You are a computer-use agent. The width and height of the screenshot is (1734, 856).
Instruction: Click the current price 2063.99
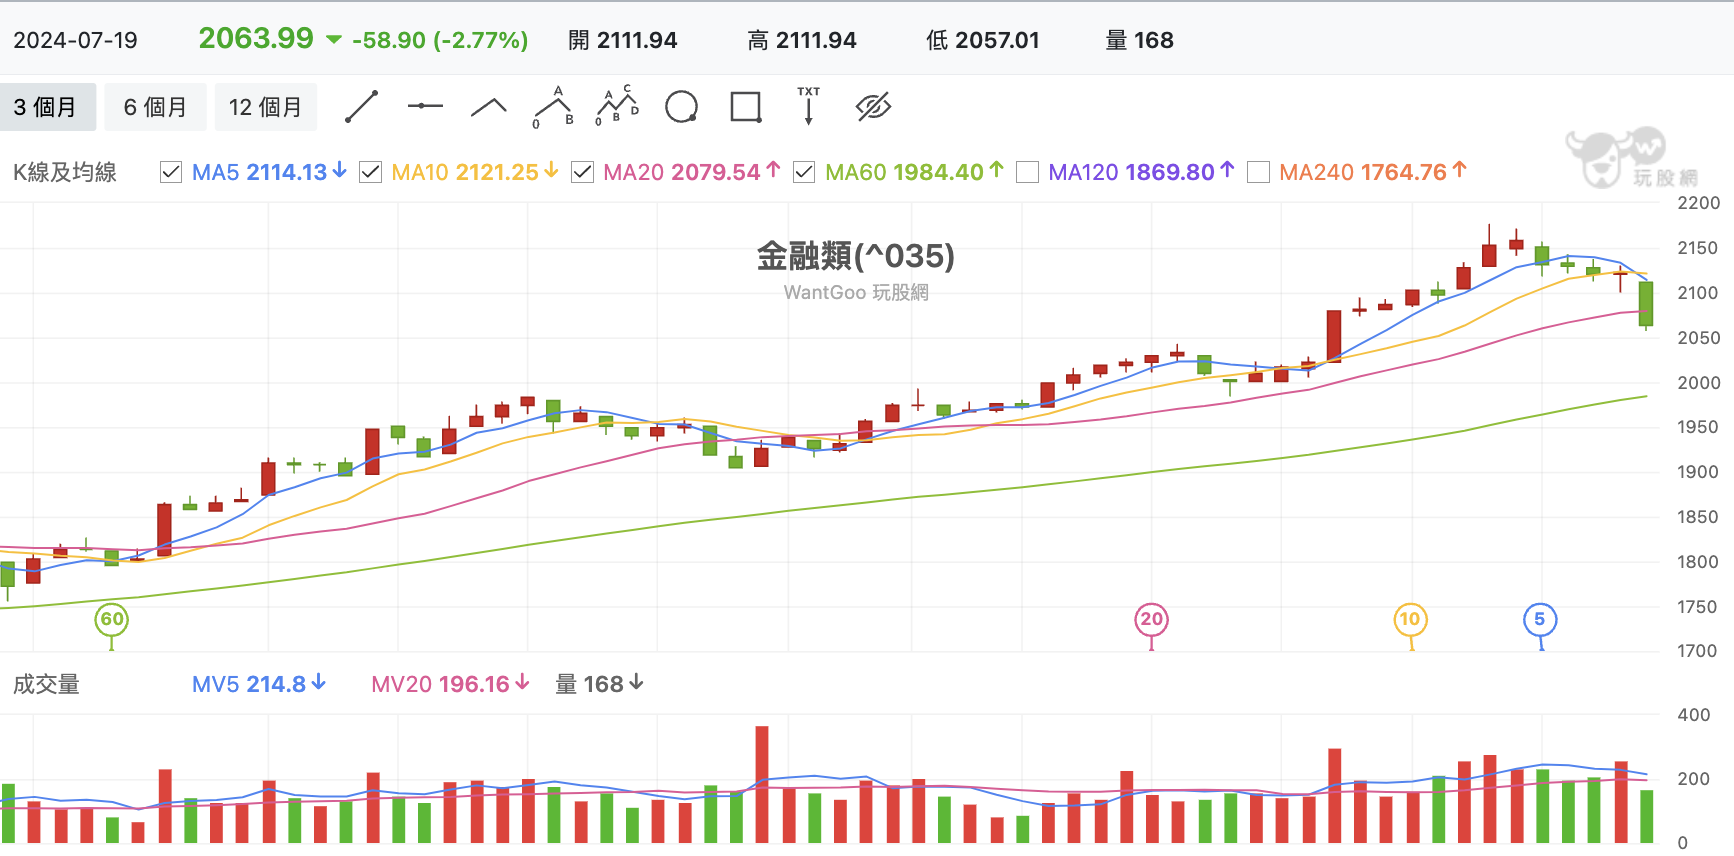(x=256, y=38)
